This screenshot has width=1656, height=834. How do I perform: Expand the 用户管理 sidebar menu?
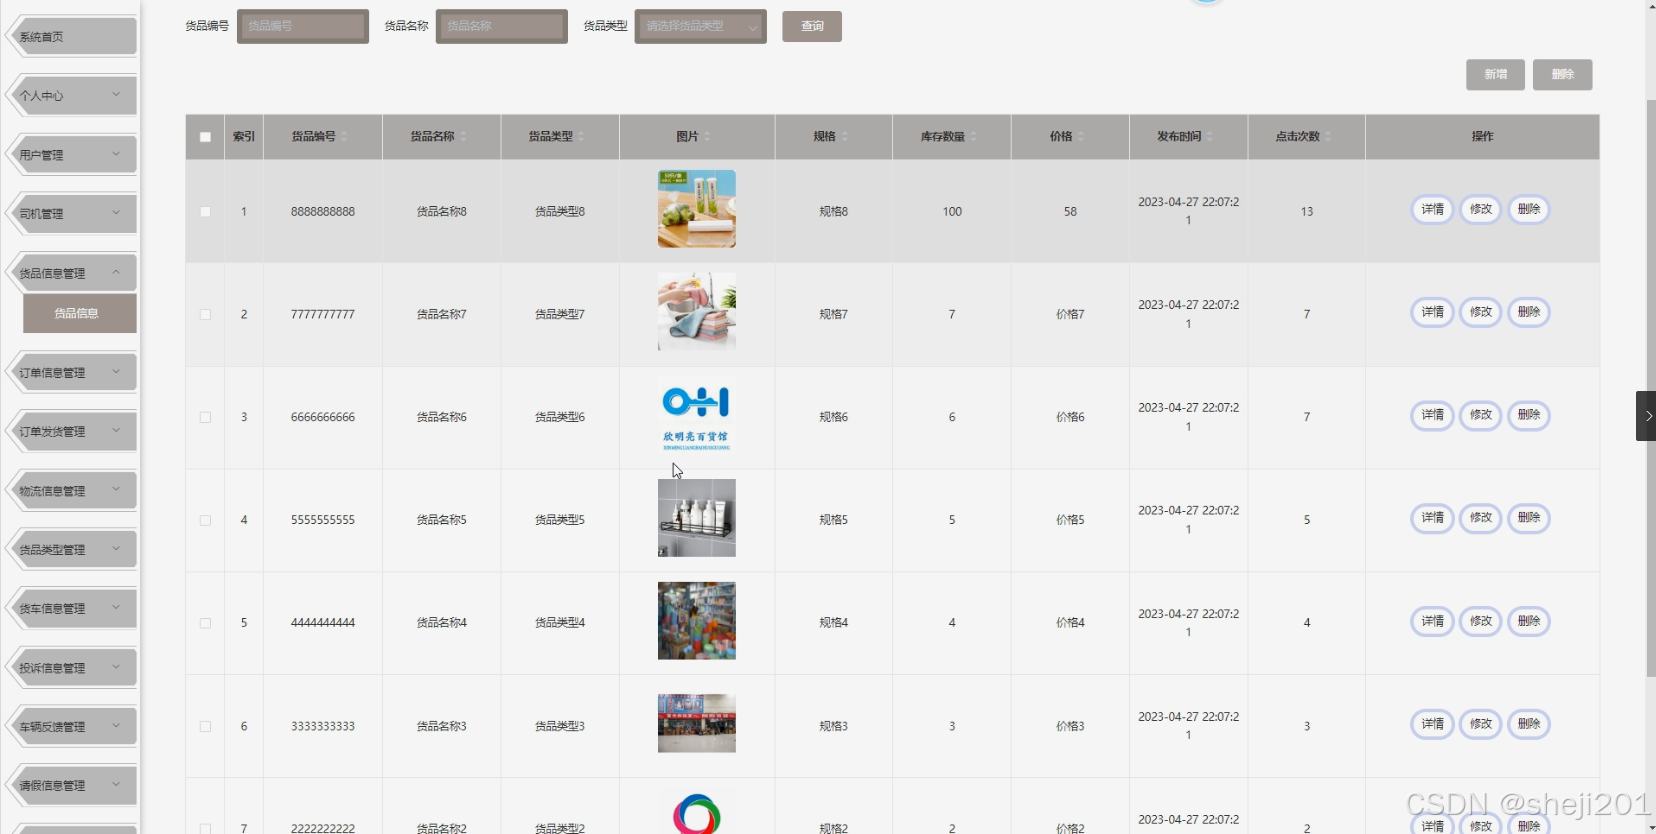[72, 155]
